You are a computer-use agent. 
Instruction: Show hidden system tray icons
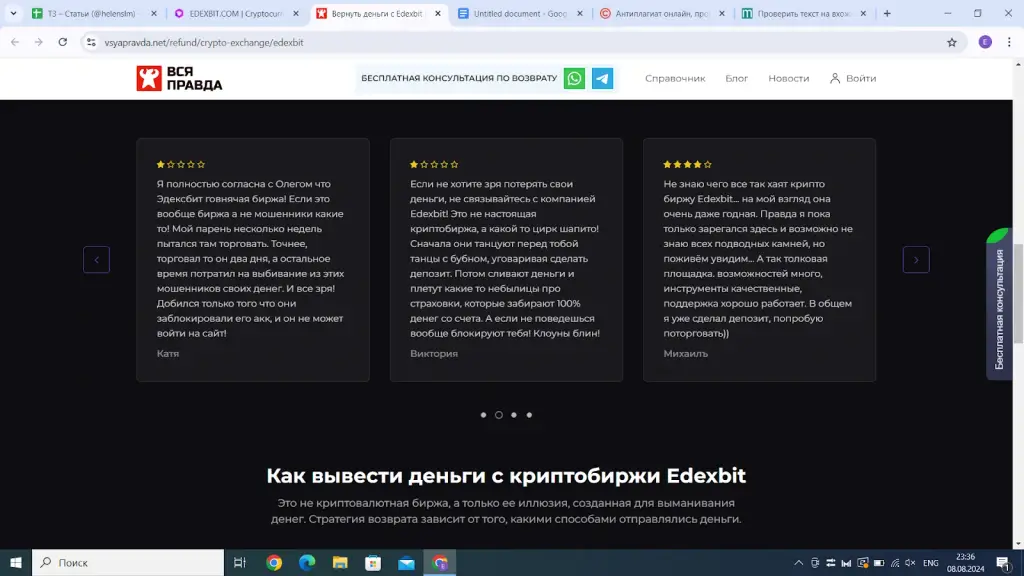coord(798,562)
